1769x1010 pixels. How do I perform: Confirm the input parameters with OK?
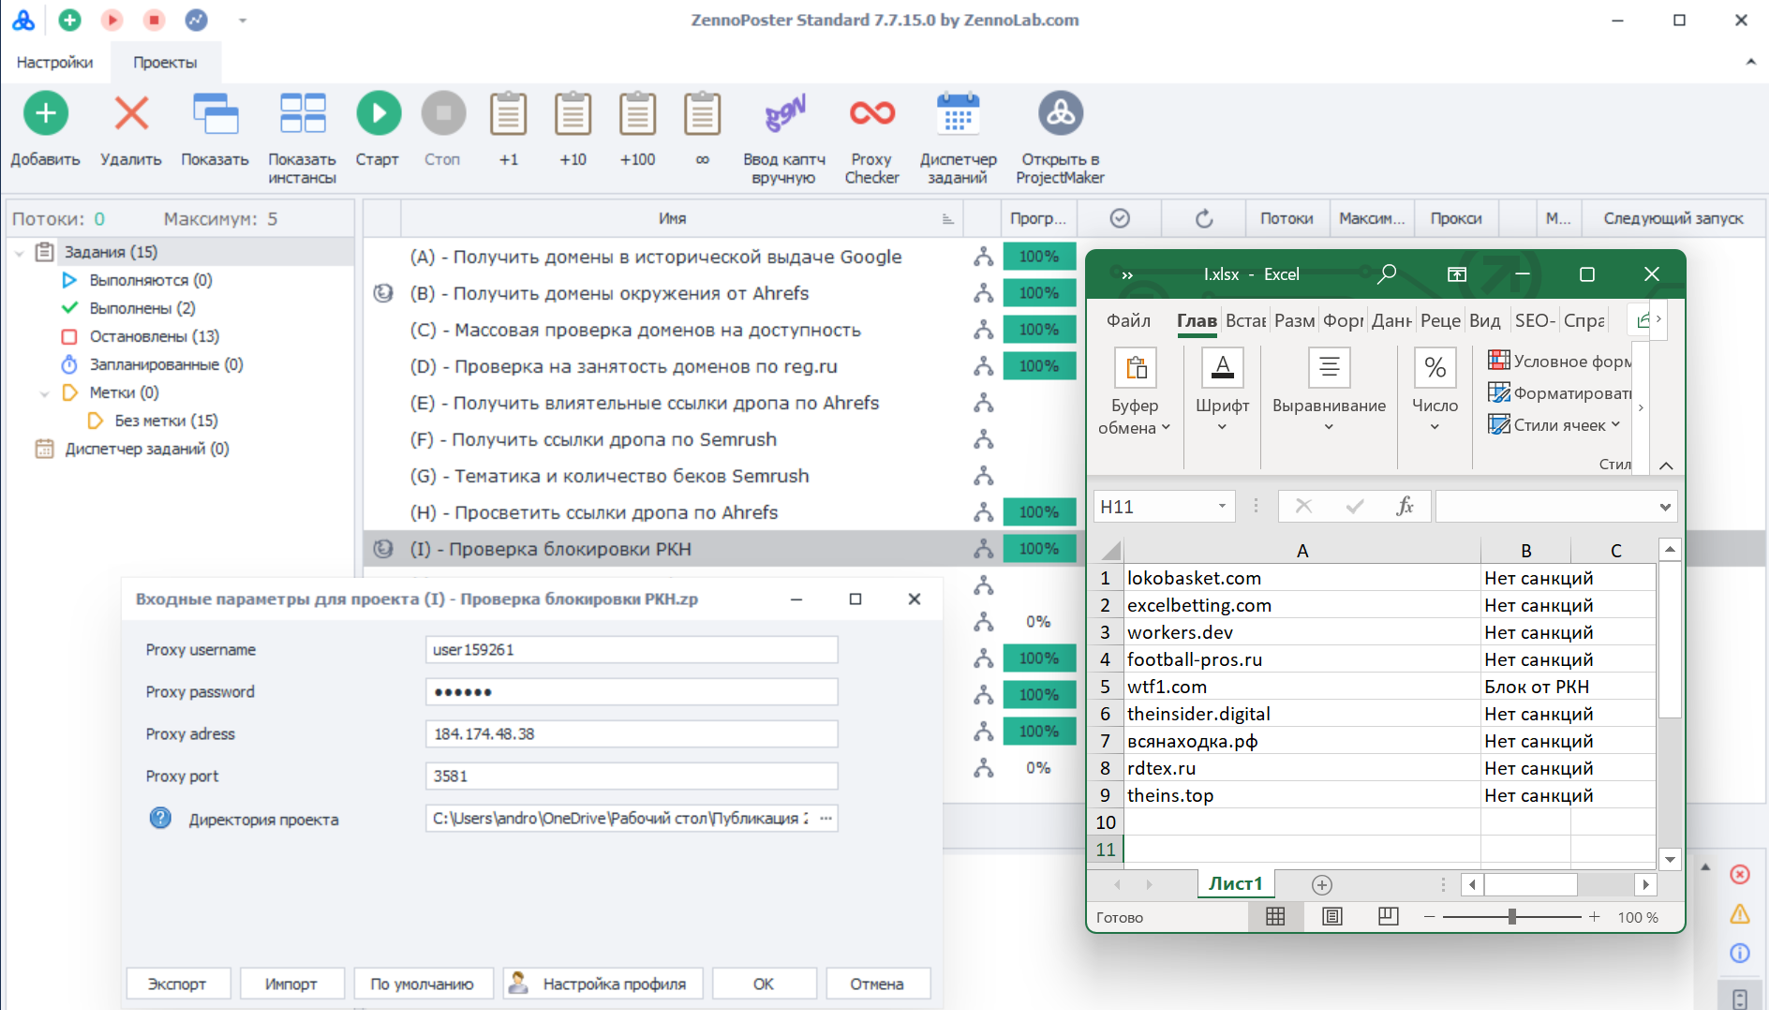coord(764,984)
